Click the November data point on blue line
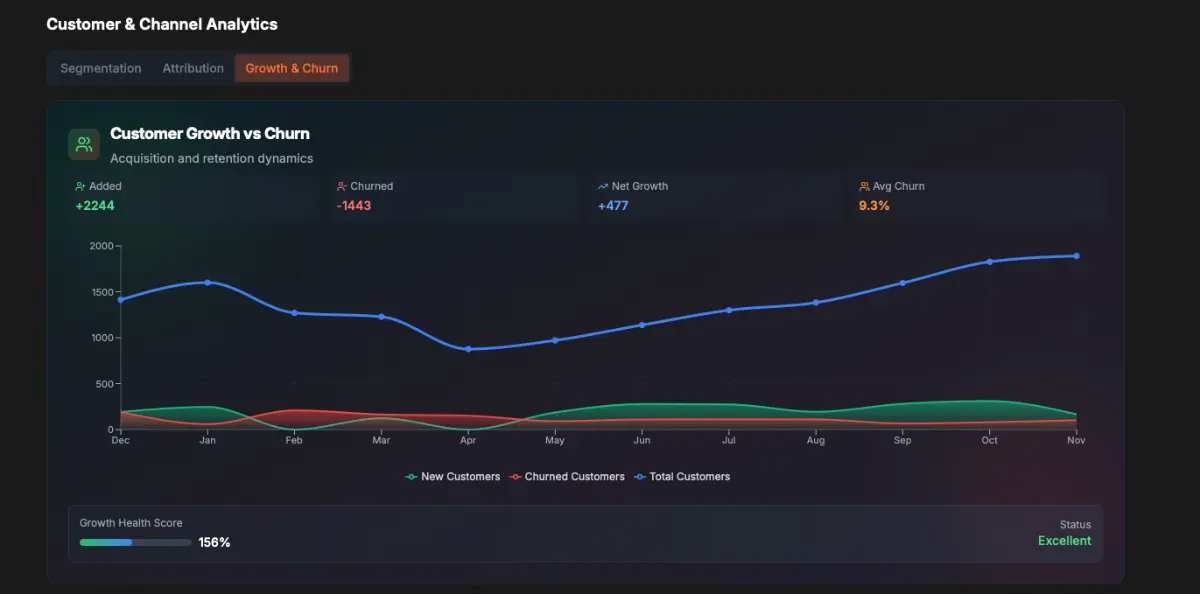Screen dimensions: 1200x594 [x=1076, y=256]
